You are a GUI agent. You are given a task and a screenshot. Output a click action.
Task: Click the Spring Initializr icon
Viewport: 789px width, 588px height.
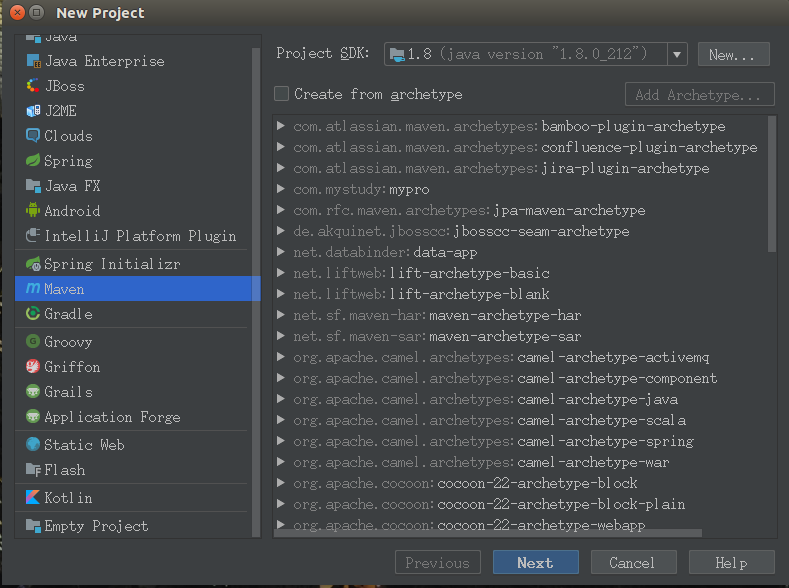tap(33, 264)
